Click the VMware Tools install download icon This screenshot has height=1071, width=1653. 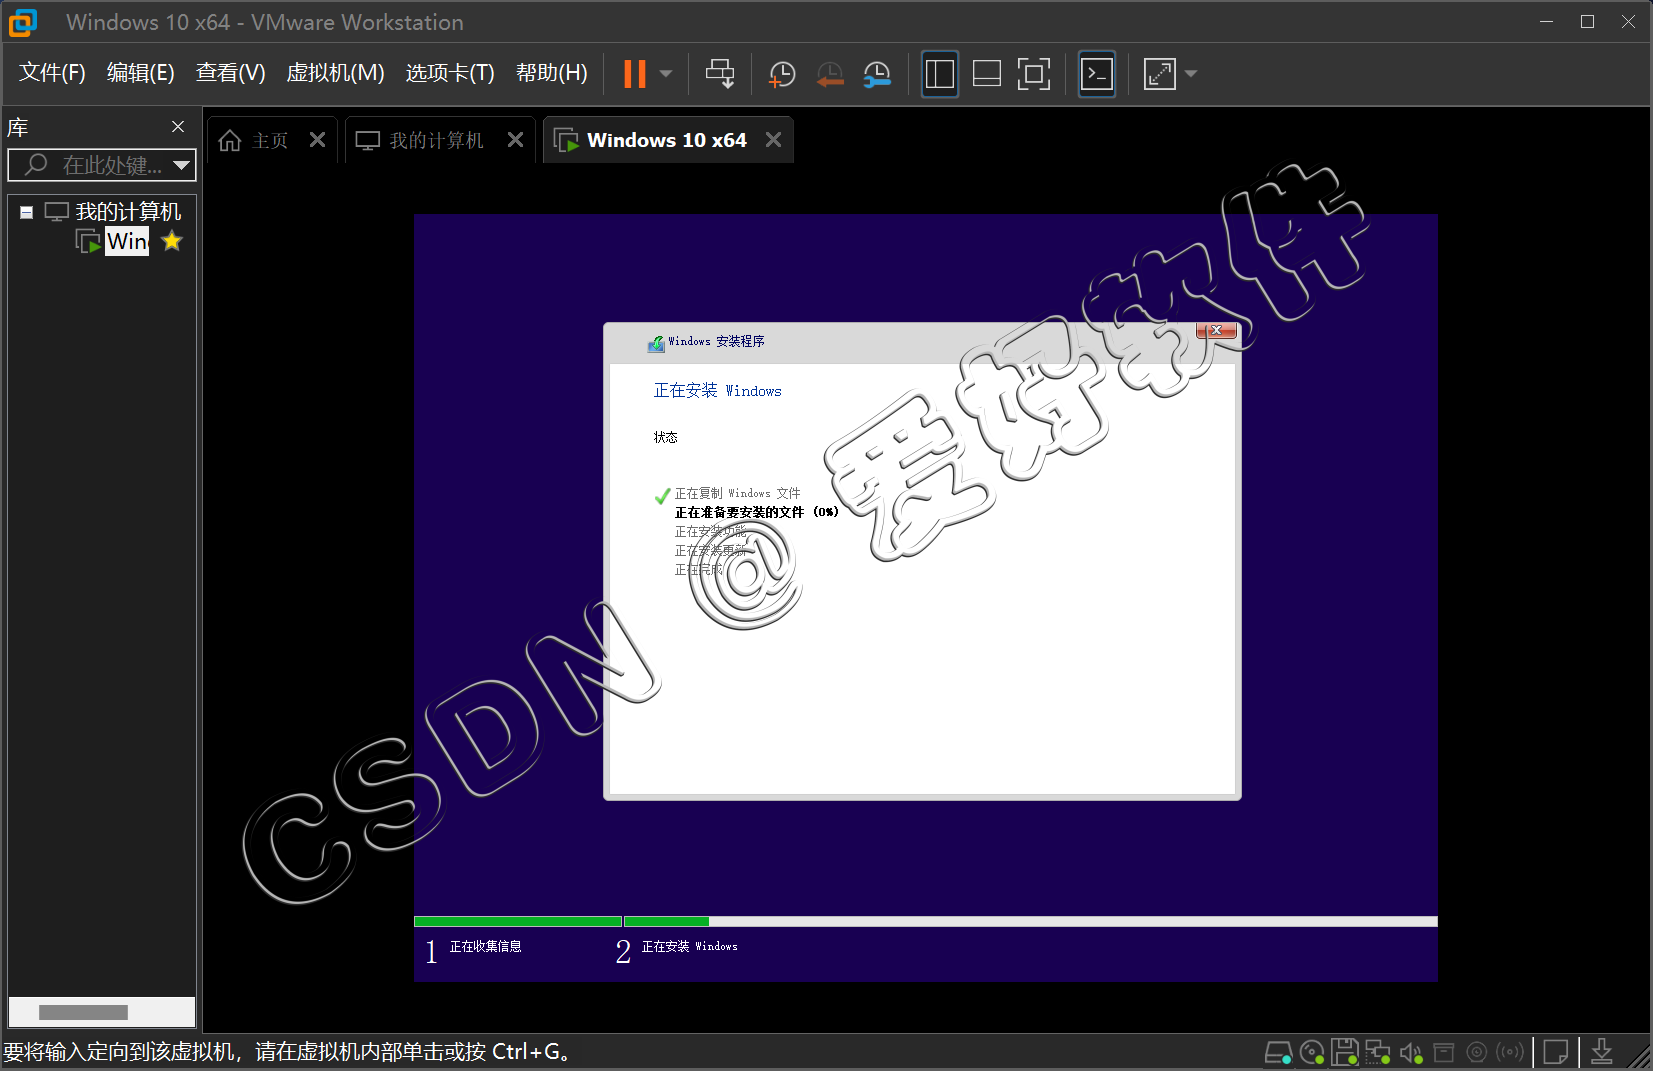coord(1602,1052)
